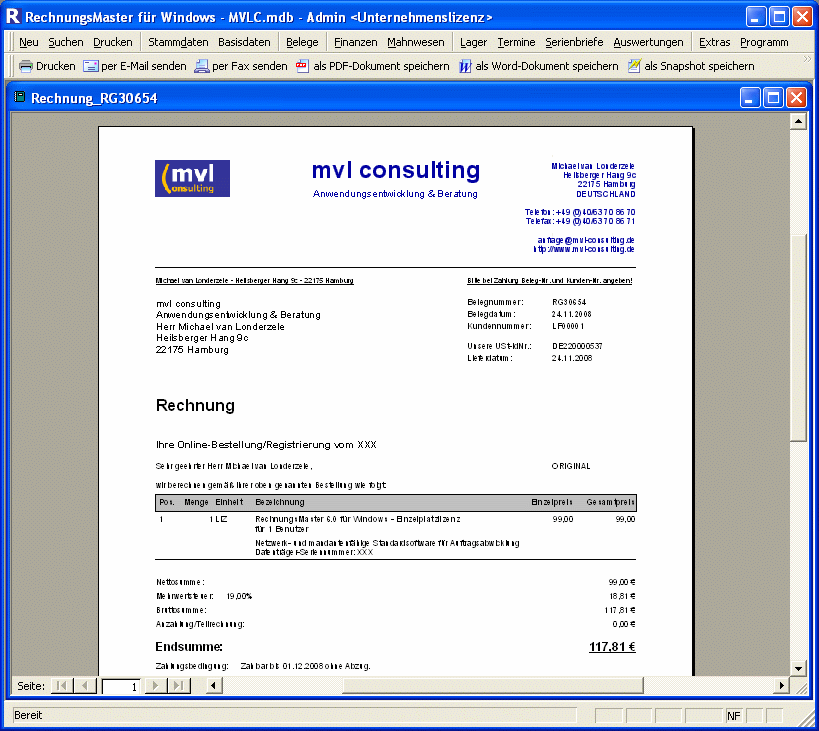Open the Extras menu

(715, 42)
